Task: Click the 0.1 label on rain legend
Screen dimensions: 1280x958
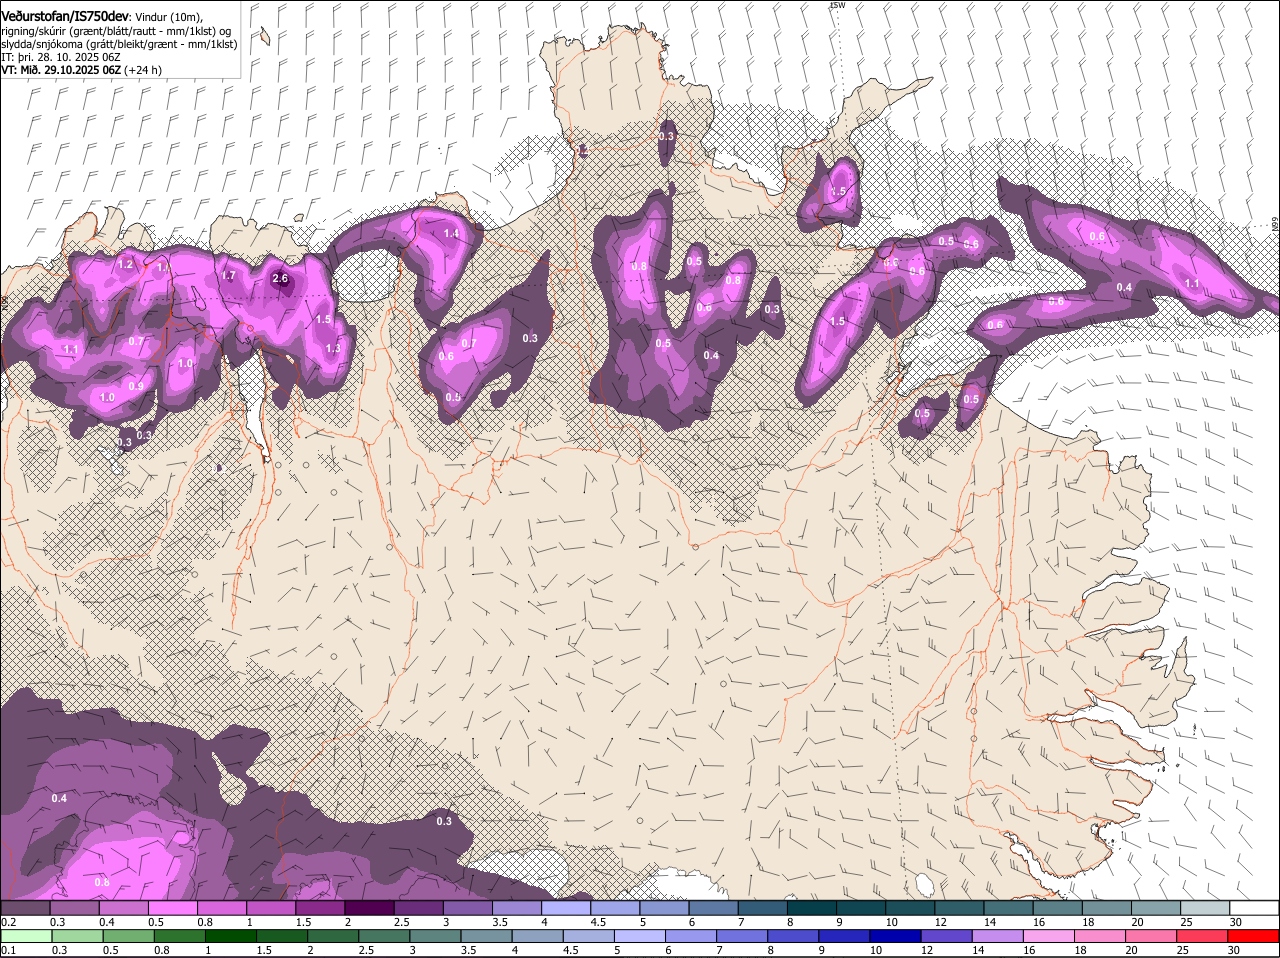Action: [8, 950]
